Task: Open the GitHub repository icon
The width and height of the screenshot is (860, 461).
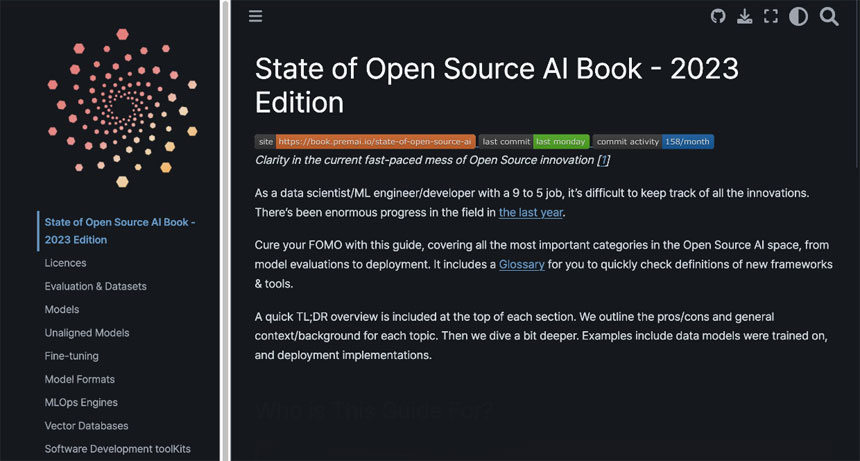Action: [717, 16]
